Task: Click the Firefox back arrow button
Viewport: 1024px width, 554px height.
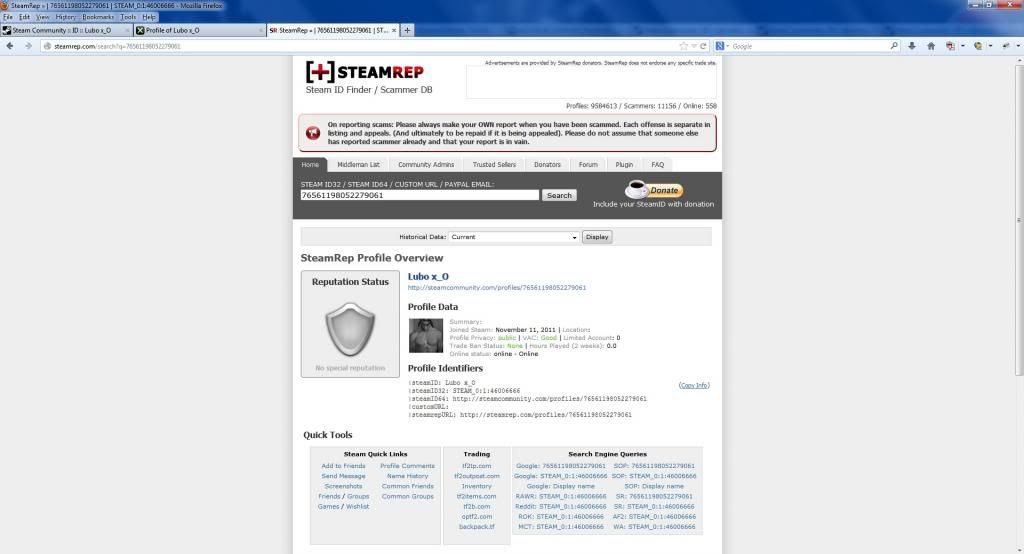Action: click(x=10, y=46)
